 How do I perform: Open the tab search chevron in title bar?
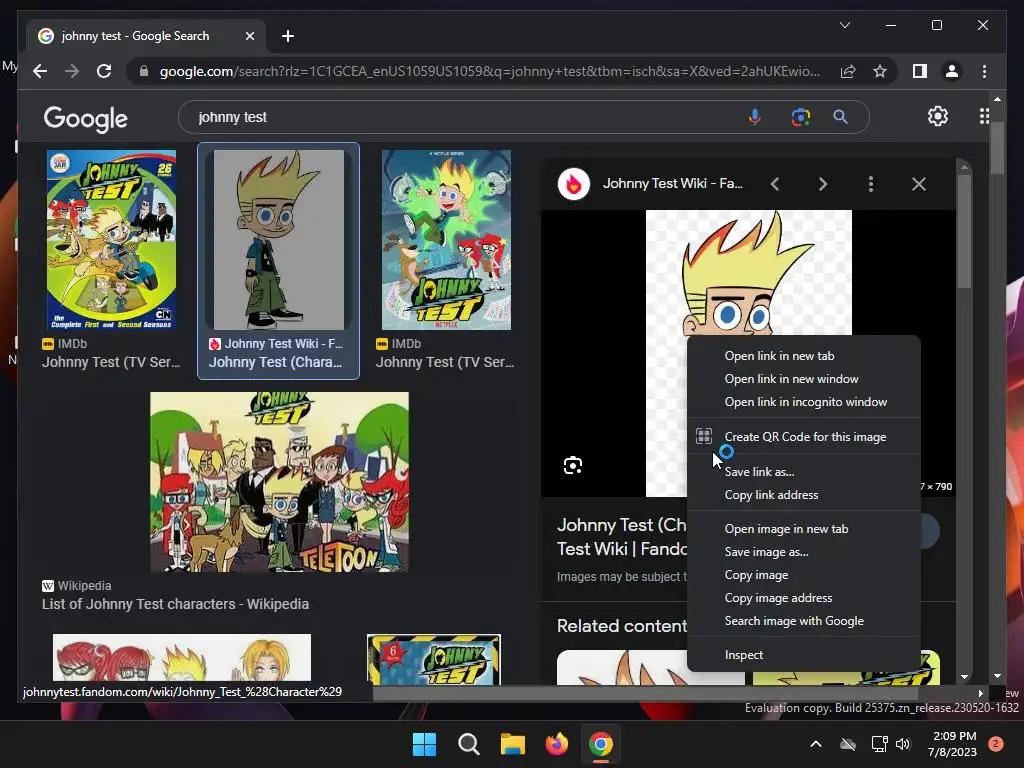coord(844,25)
